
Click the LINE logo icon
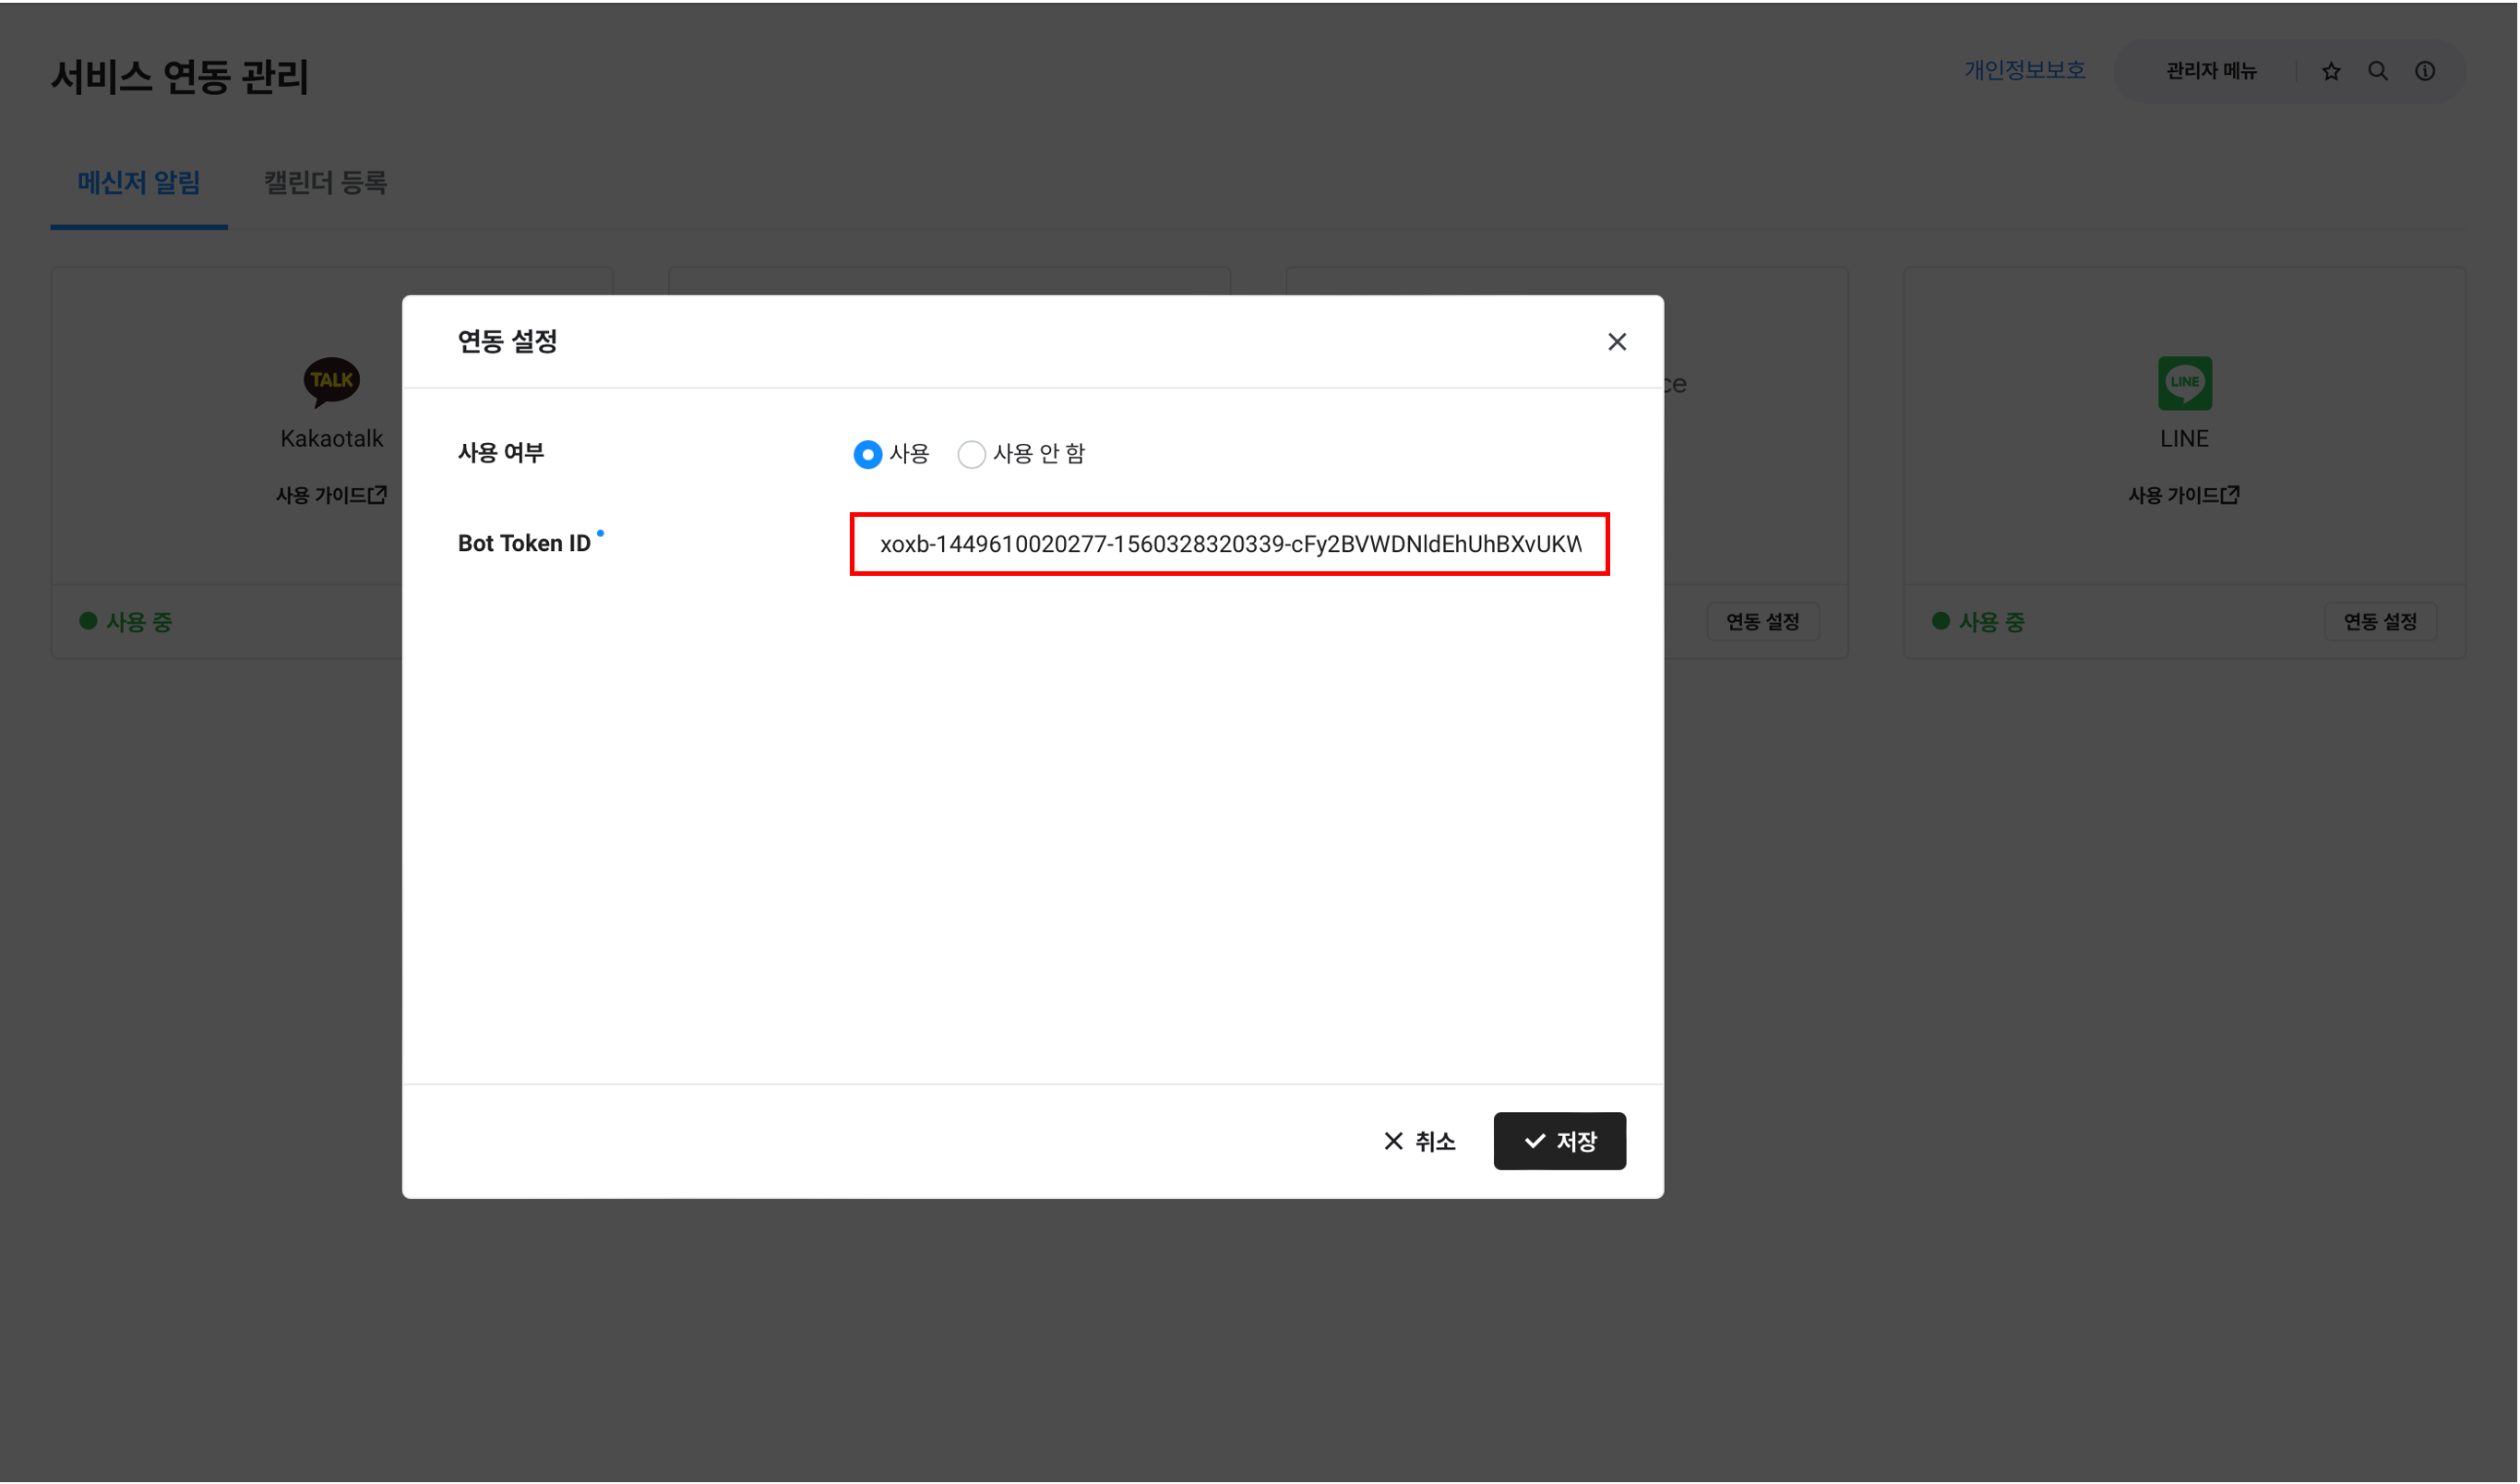point(2184,383)
